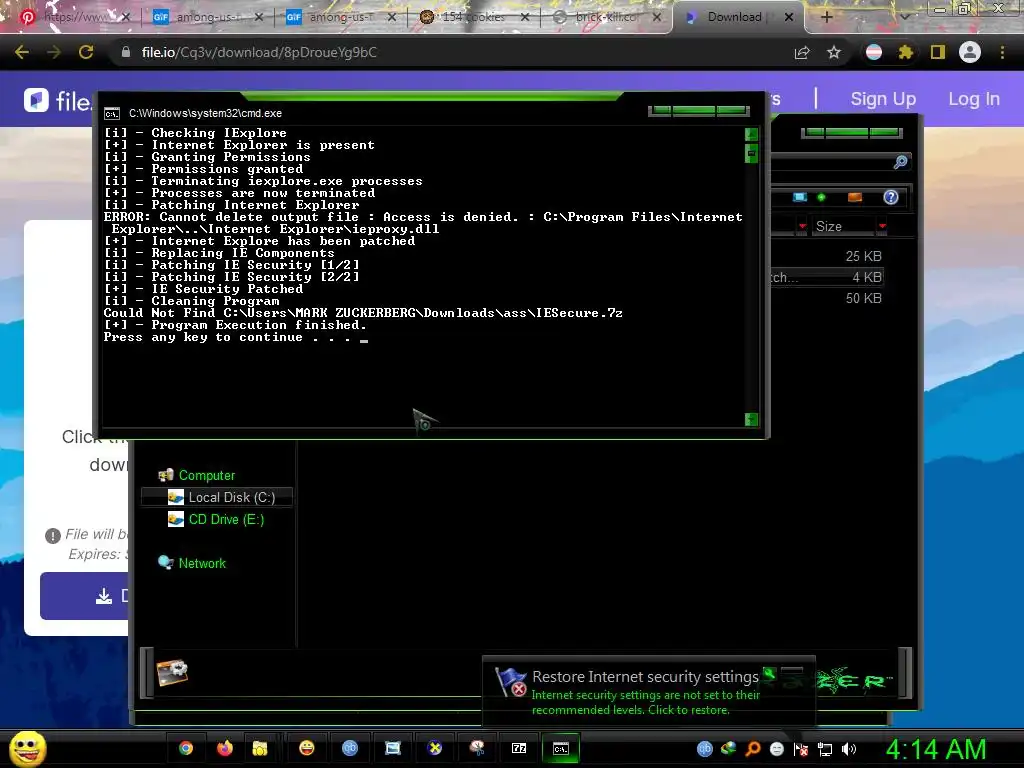Viewport: 1024px width, 768px height.
Task: Open the Action Center flag tray icon
Action: coord(801,749)
